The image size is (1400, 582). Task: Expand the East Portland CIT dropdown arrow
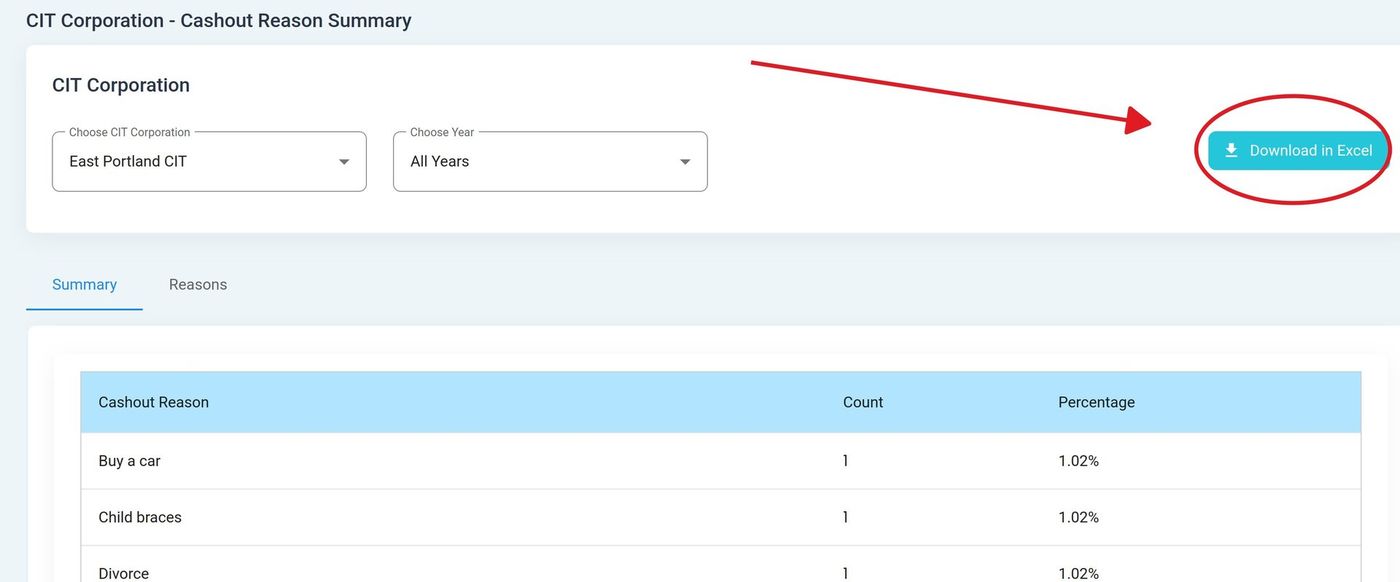point(344,162)
